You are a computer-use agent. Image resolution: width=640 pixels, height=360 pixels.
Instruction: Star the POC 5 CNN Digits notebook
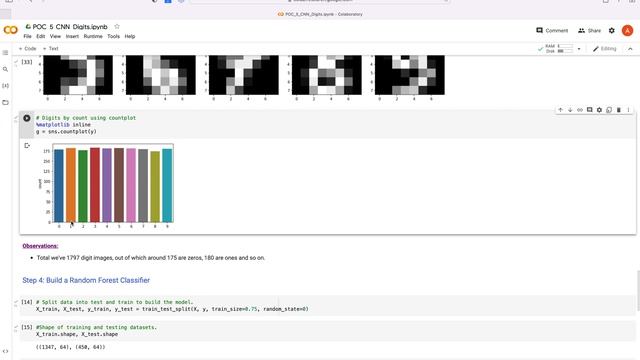(117, 27)
